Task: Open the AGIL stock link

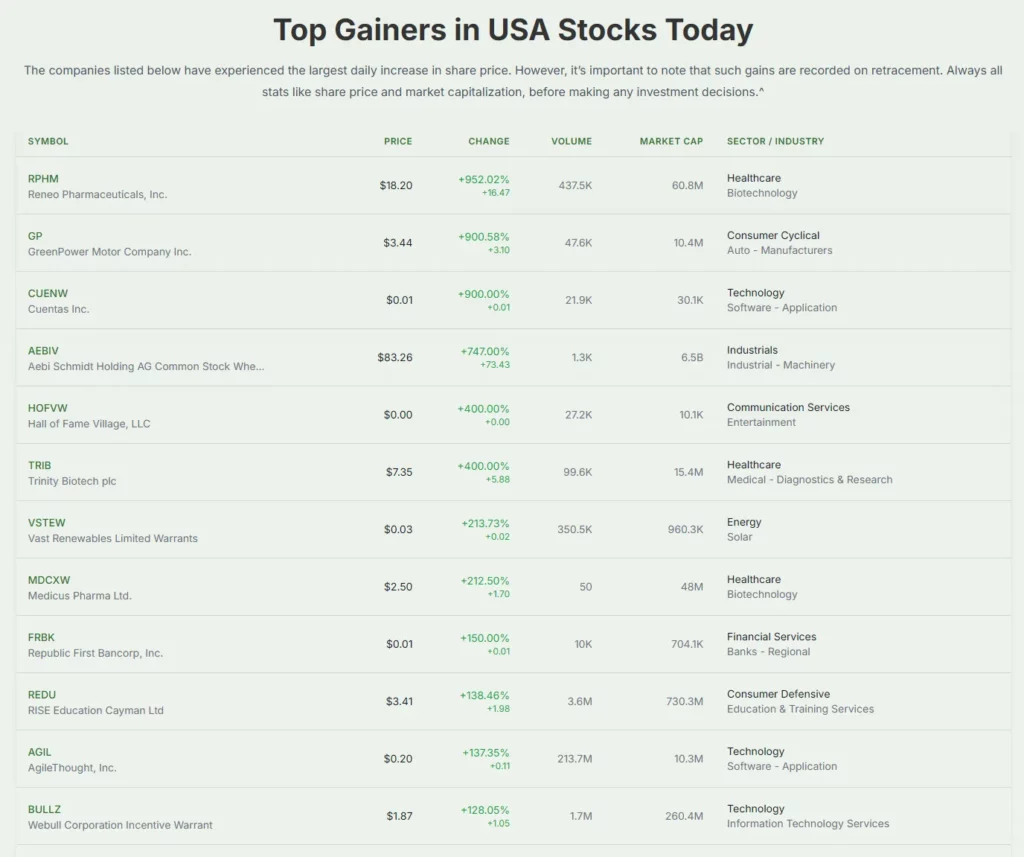Action: click(40, 752)
